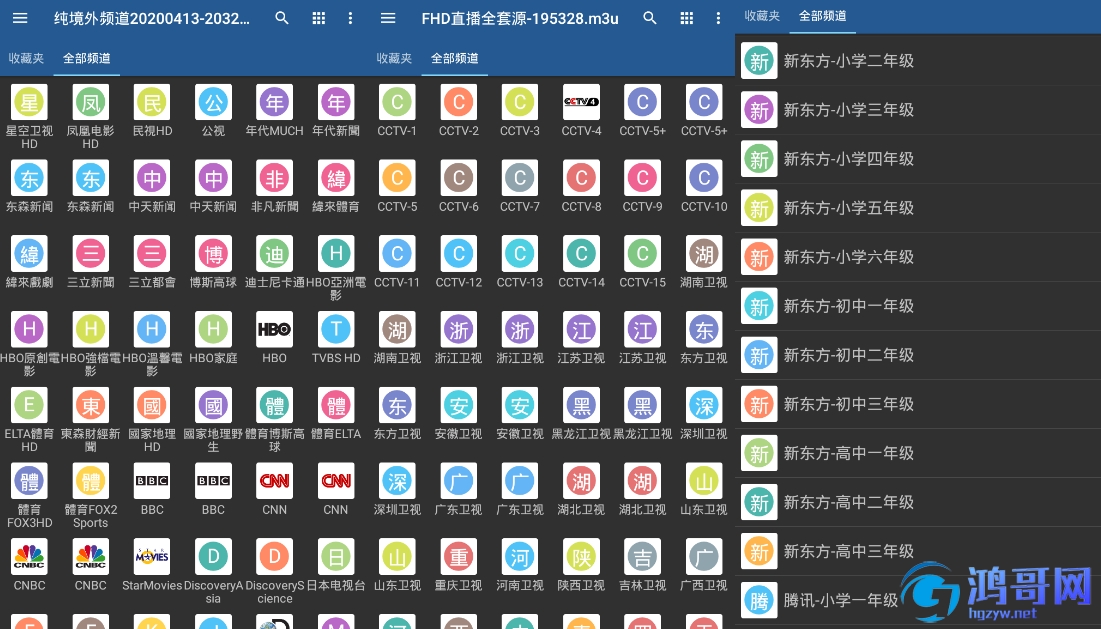This screenshot has width=1101, height=629.
Task: Search channels in the 纯境外频道 playlist
Action: [x=282, y=18]
